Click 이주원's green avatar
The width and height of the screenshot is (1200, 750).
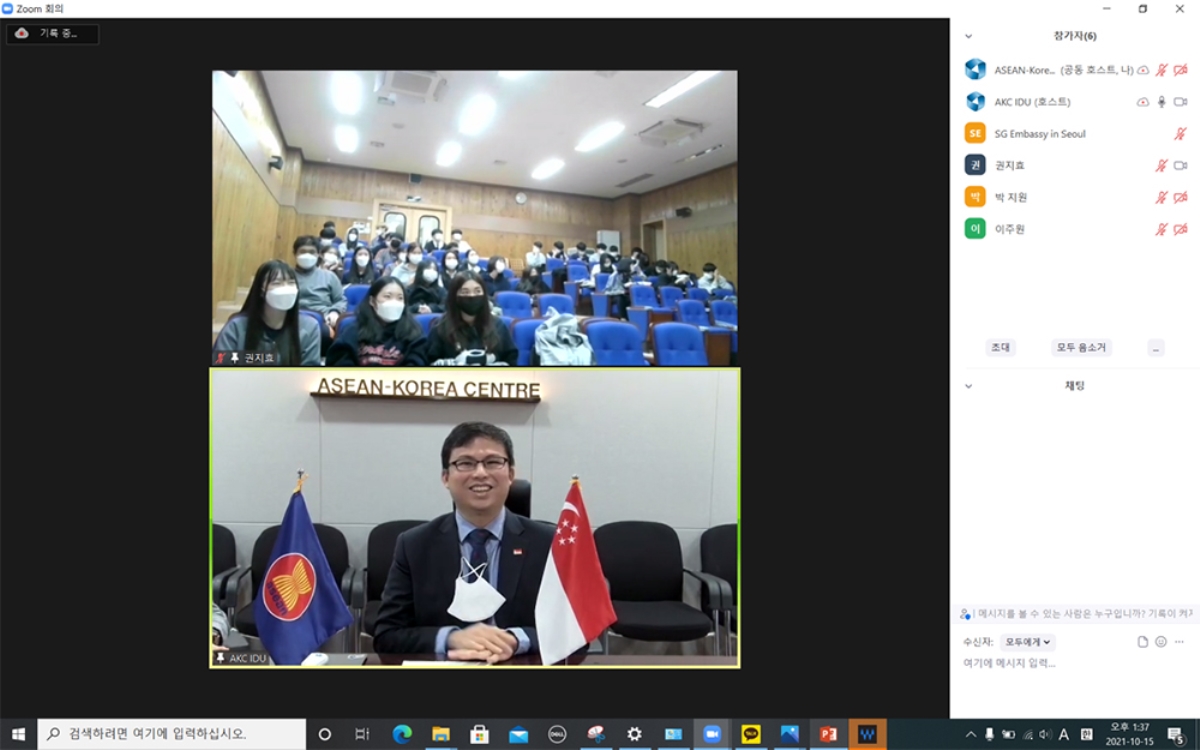975,229
